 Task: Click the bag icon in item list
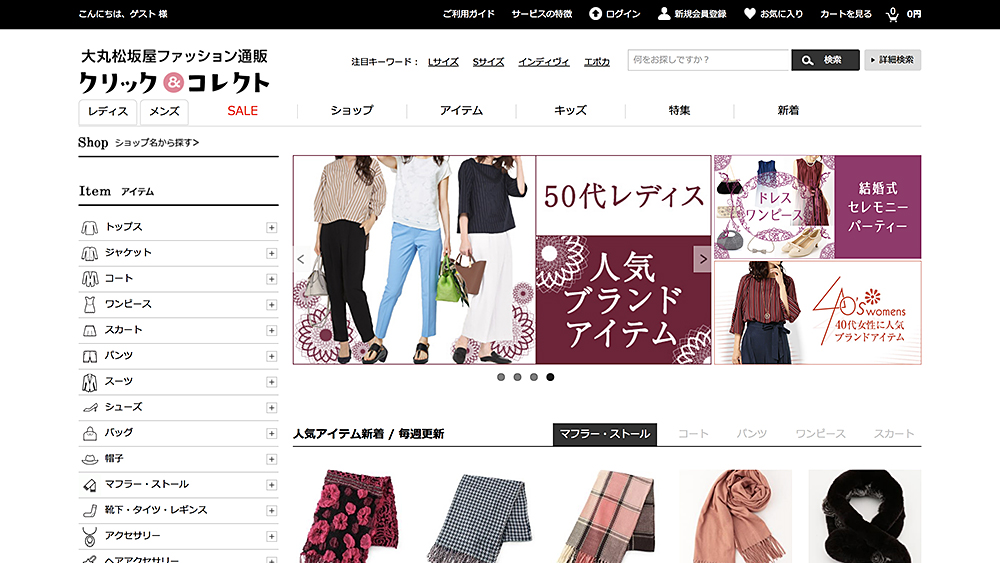pyautogui.click(x=89, y=433)
